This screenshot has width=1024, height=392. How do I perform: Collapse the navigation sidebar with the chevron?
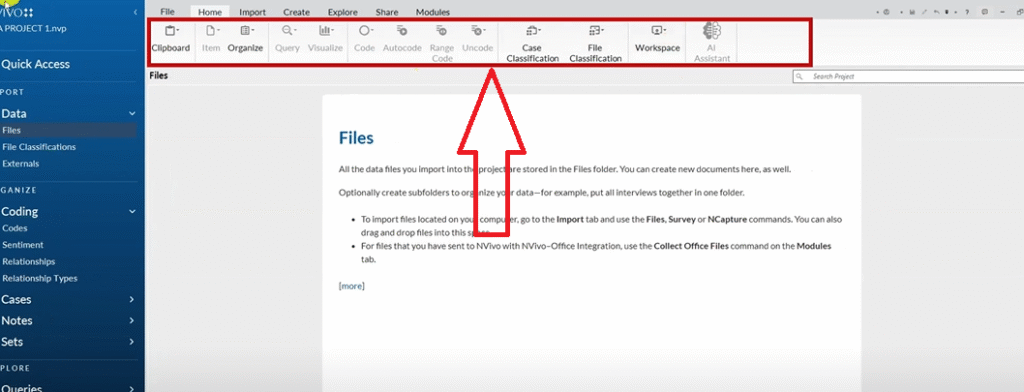point(135,12)
